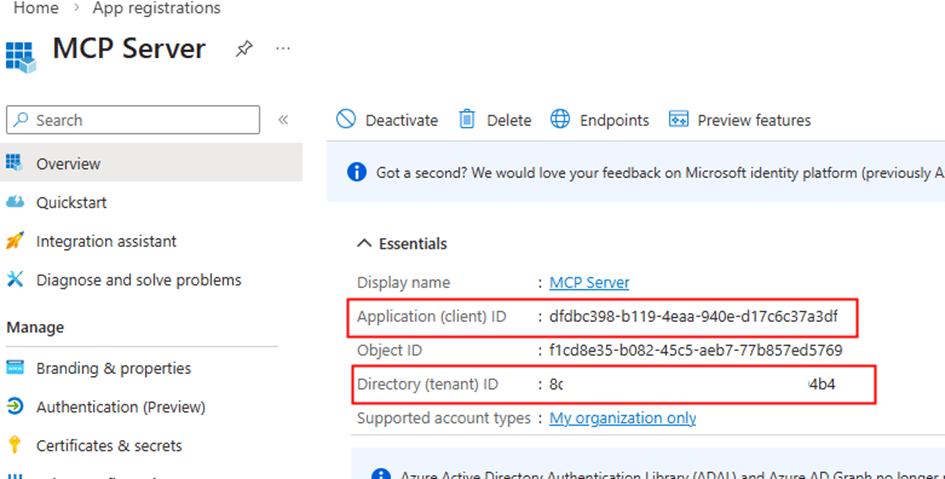Open Authentication (Preview) in sidebar

click(x=120, y=407)
